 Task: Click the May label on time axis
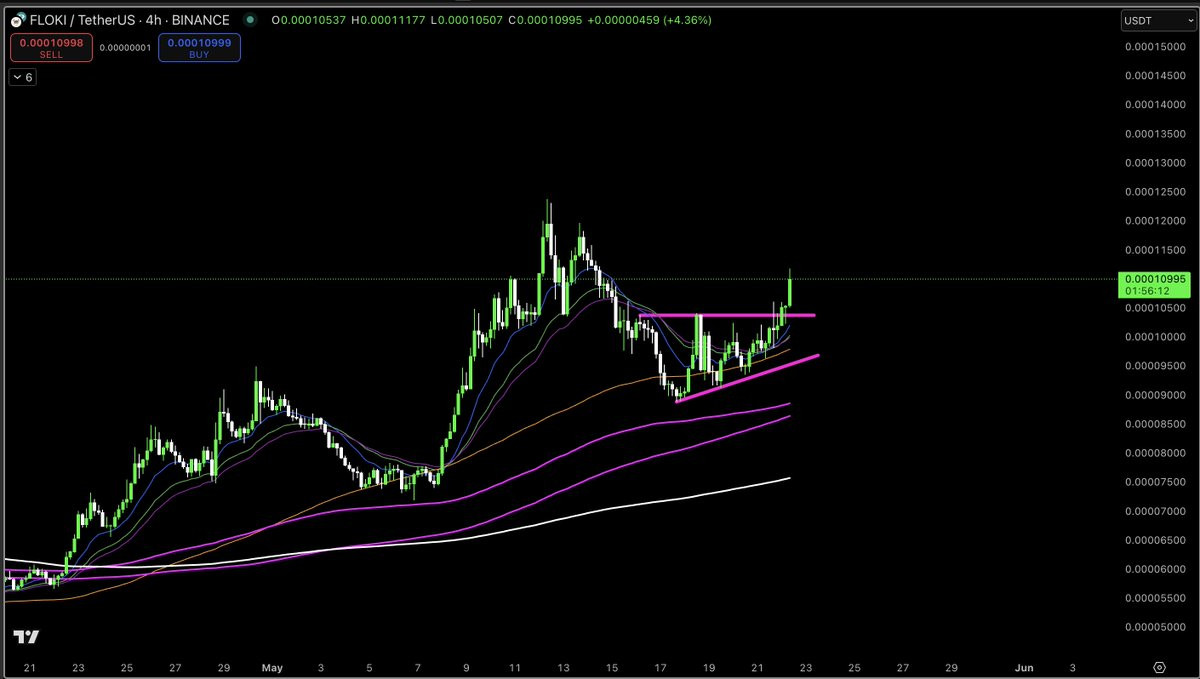[x=272, y=667]
